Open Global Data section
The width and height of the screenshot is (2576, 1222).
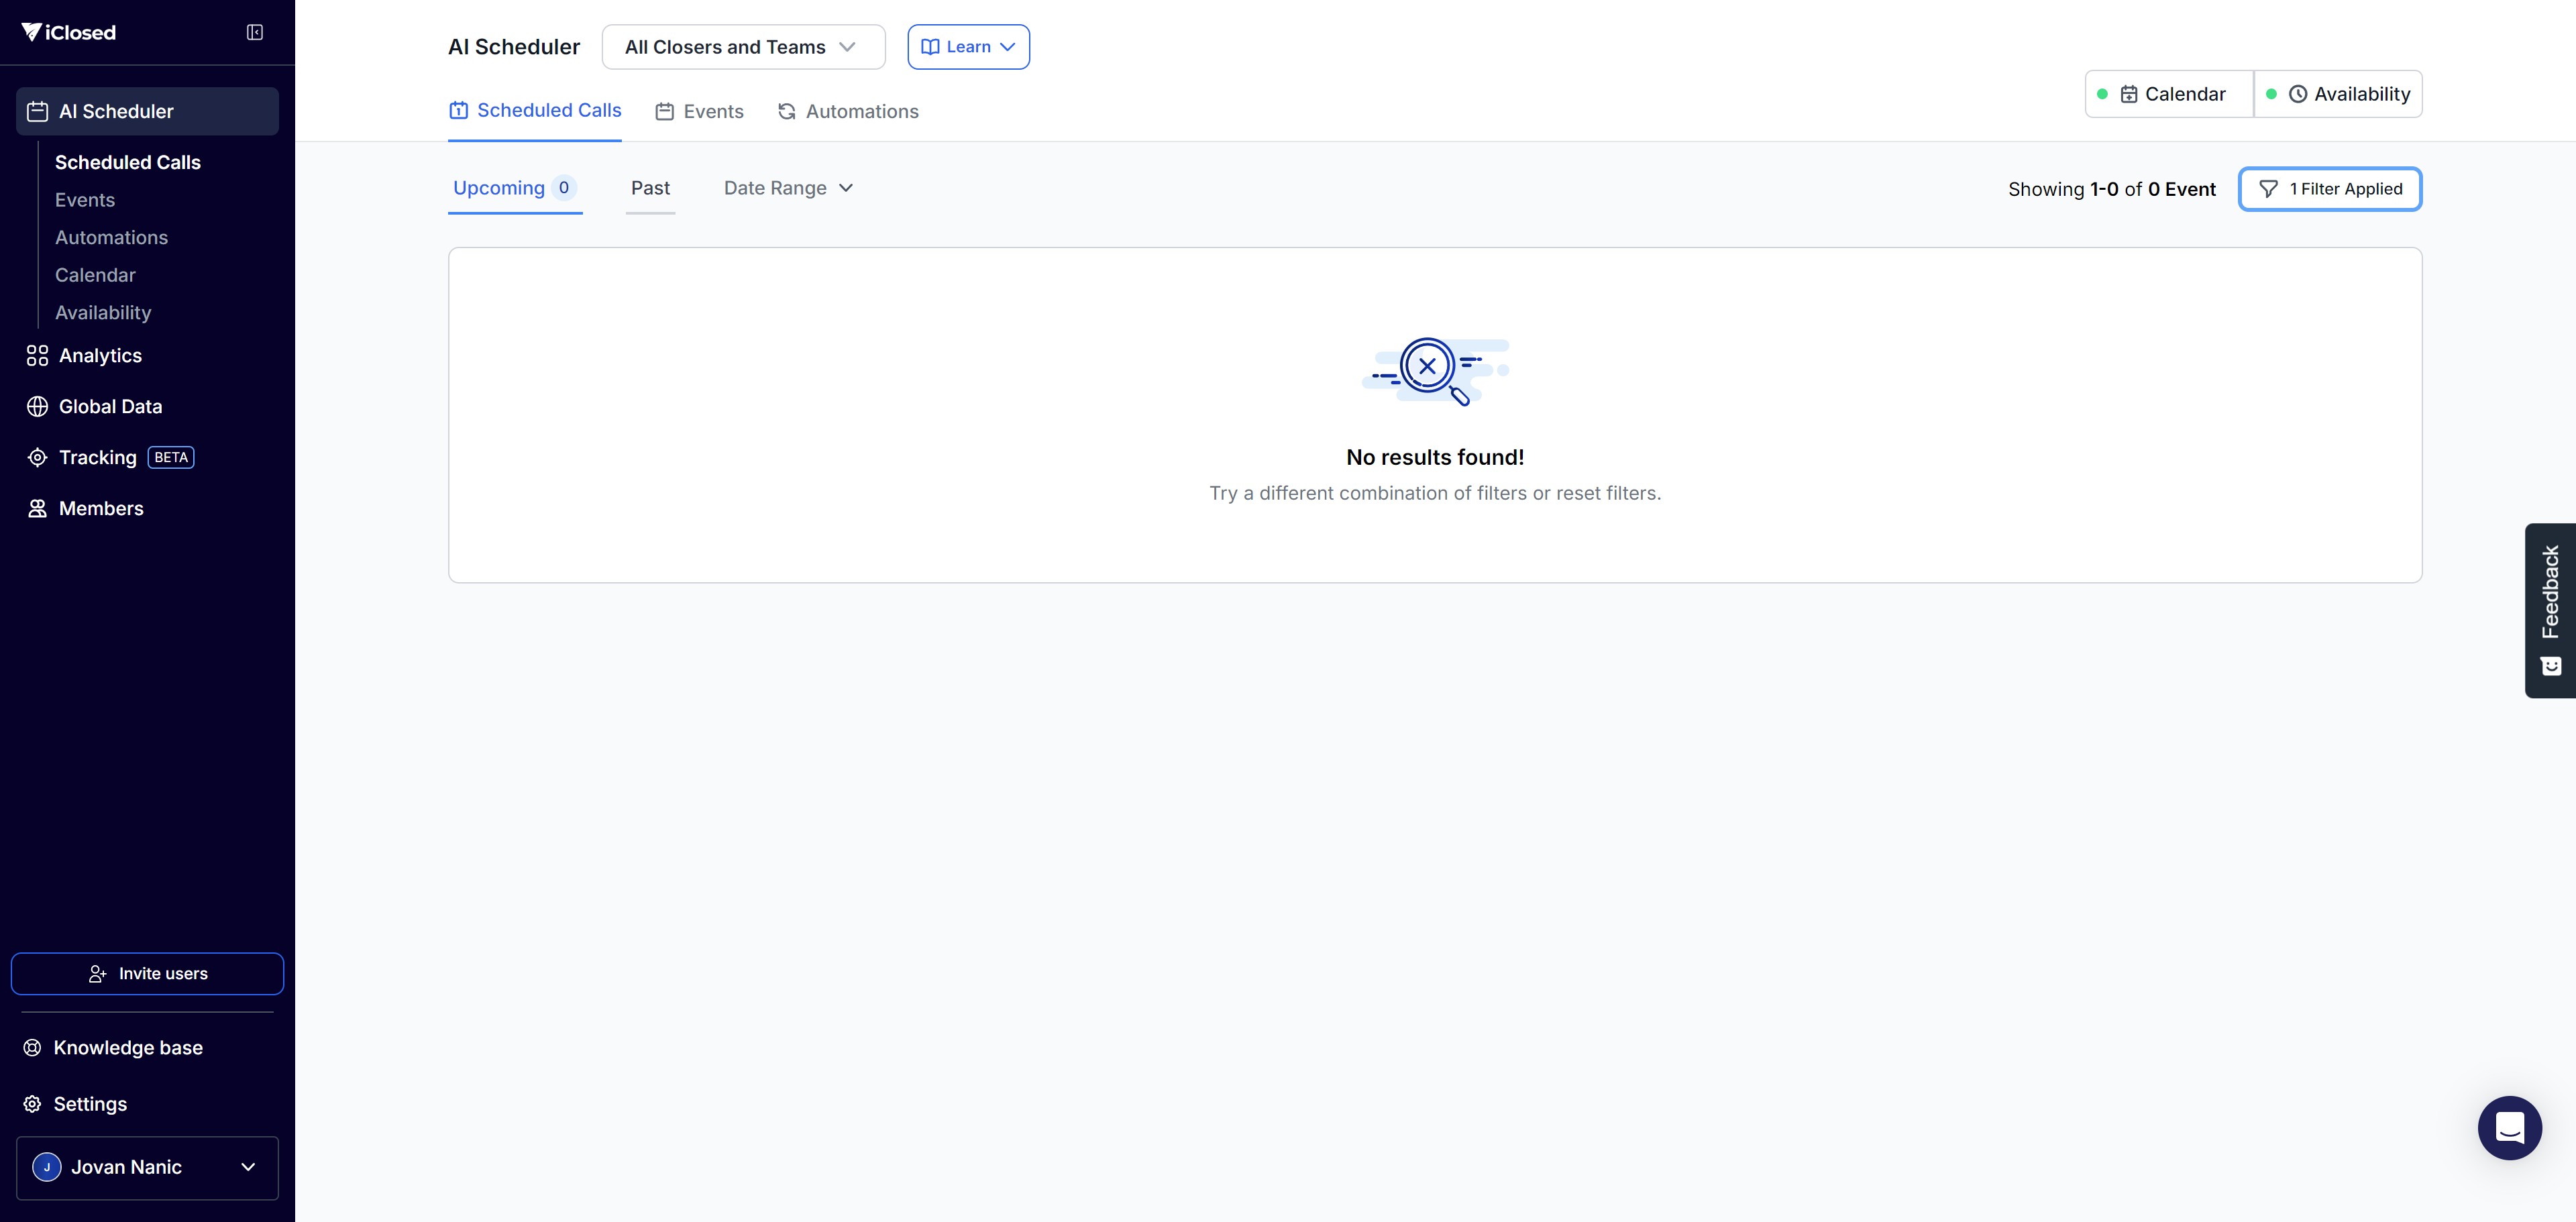tap(110, 406)
